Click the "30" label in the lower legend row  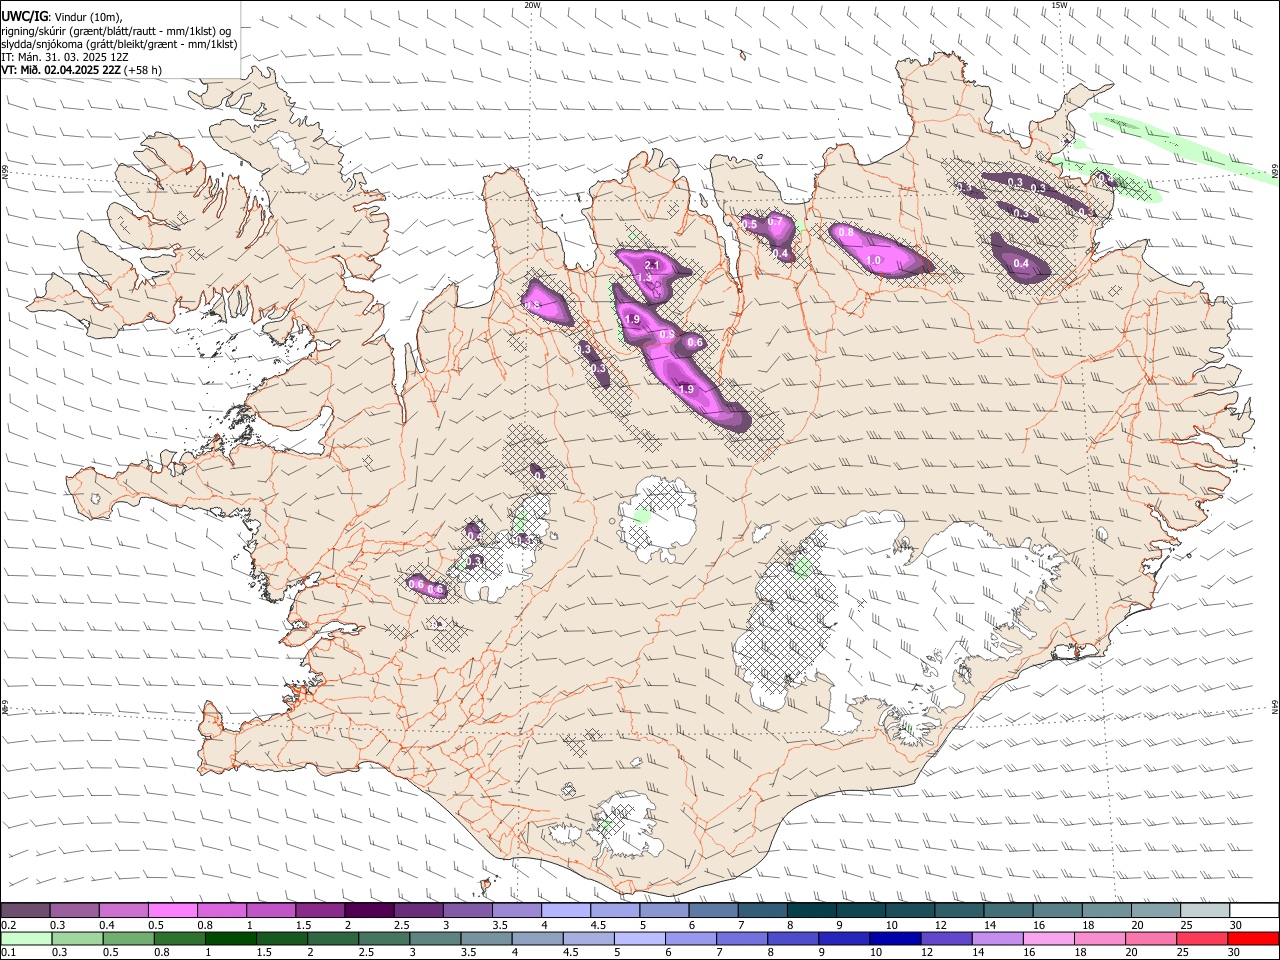click(1234, 952)
